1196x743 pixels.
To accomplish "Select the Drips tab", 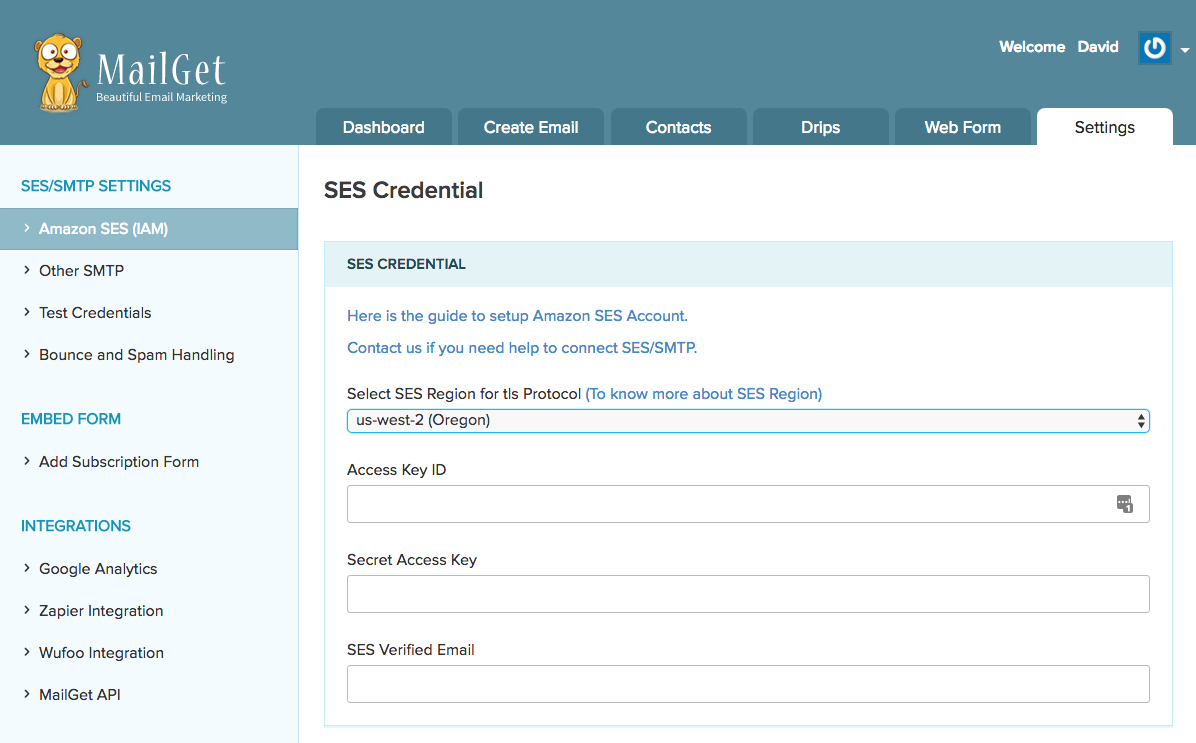I will 820,127.
